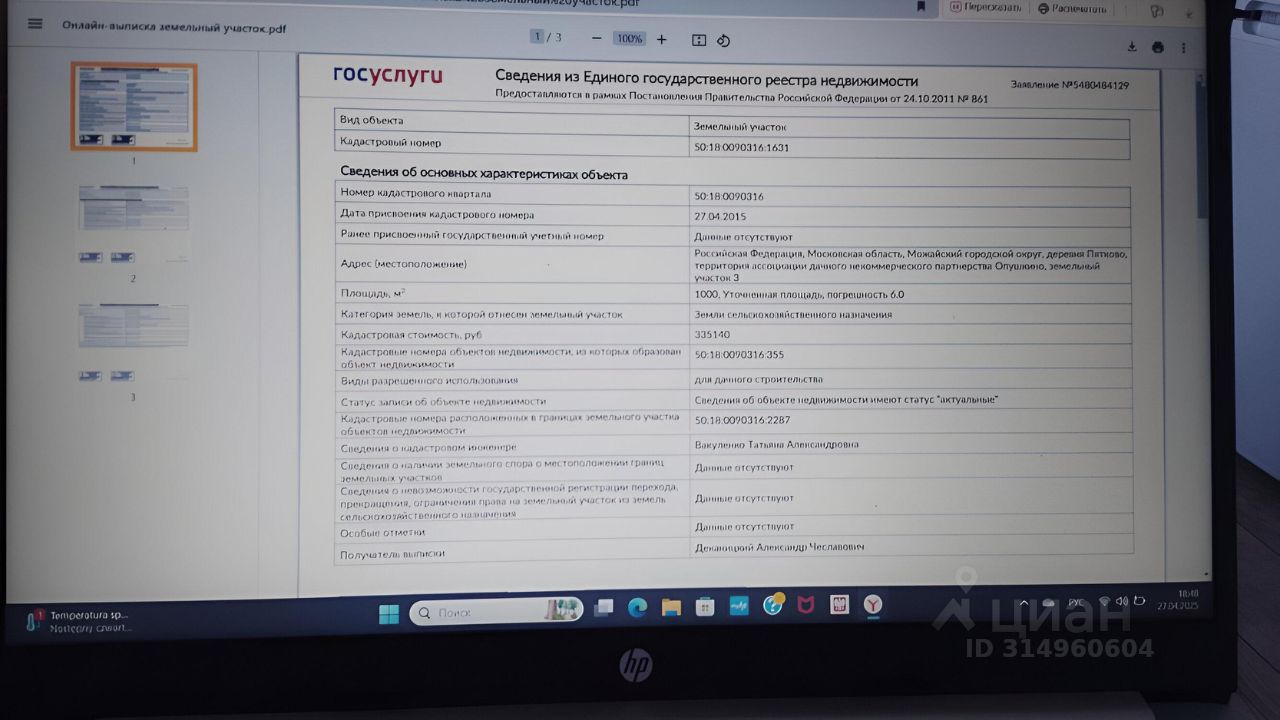Screen dimensions: 1280x720
Task: Open the battery tray icon
Action: (1140, 601)
